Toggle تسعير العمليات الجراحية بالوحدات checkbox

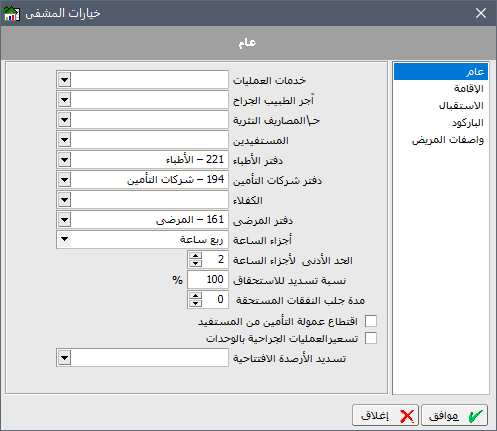pyautogui.click(x=371, y=338)
